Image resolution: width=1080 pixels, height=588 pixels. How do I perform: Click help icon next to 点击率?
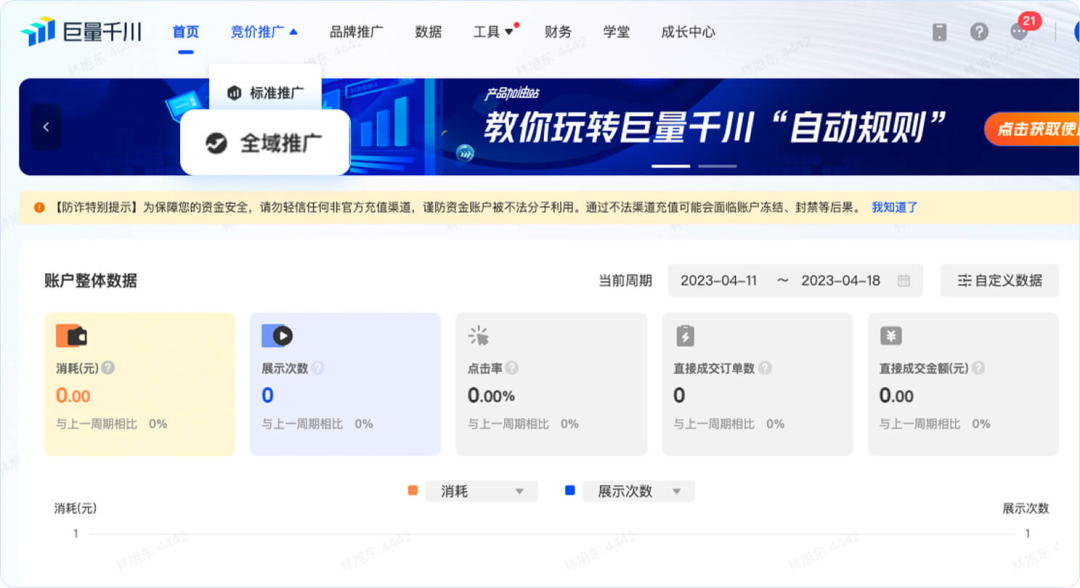tap(512, 368)
